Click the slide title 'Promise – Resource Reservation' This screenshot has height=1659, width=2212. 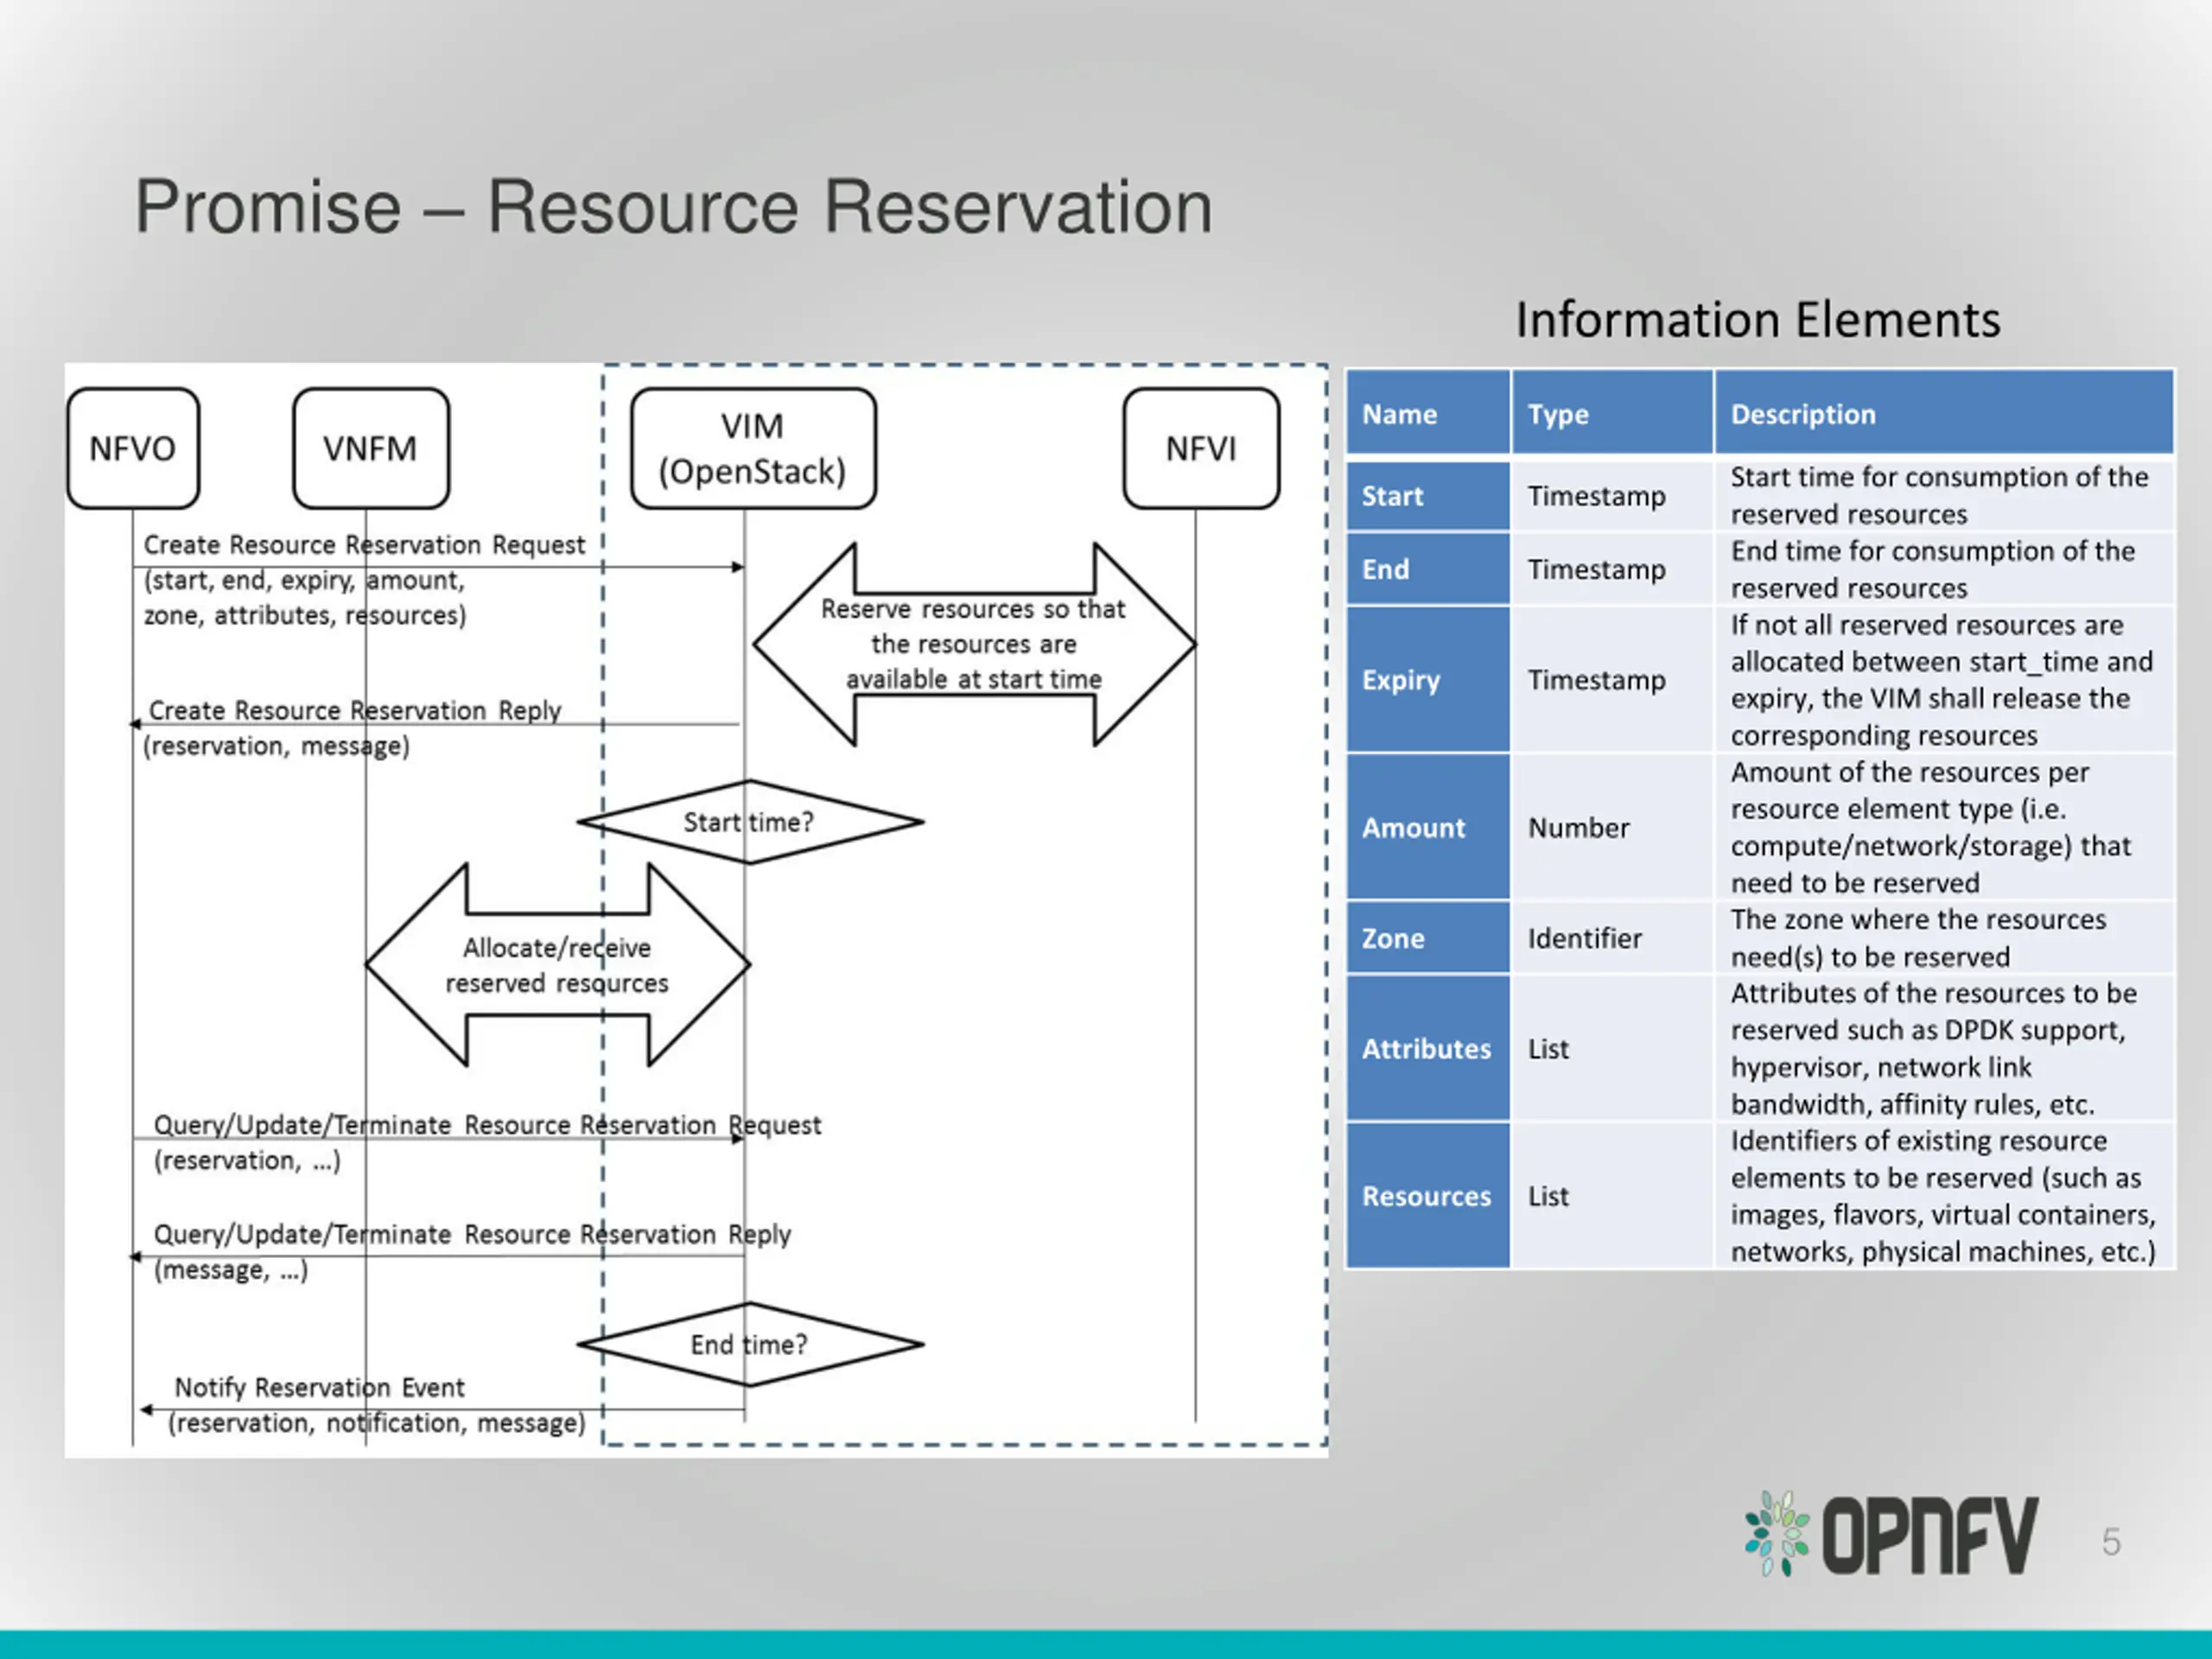[x=673, y=207]
